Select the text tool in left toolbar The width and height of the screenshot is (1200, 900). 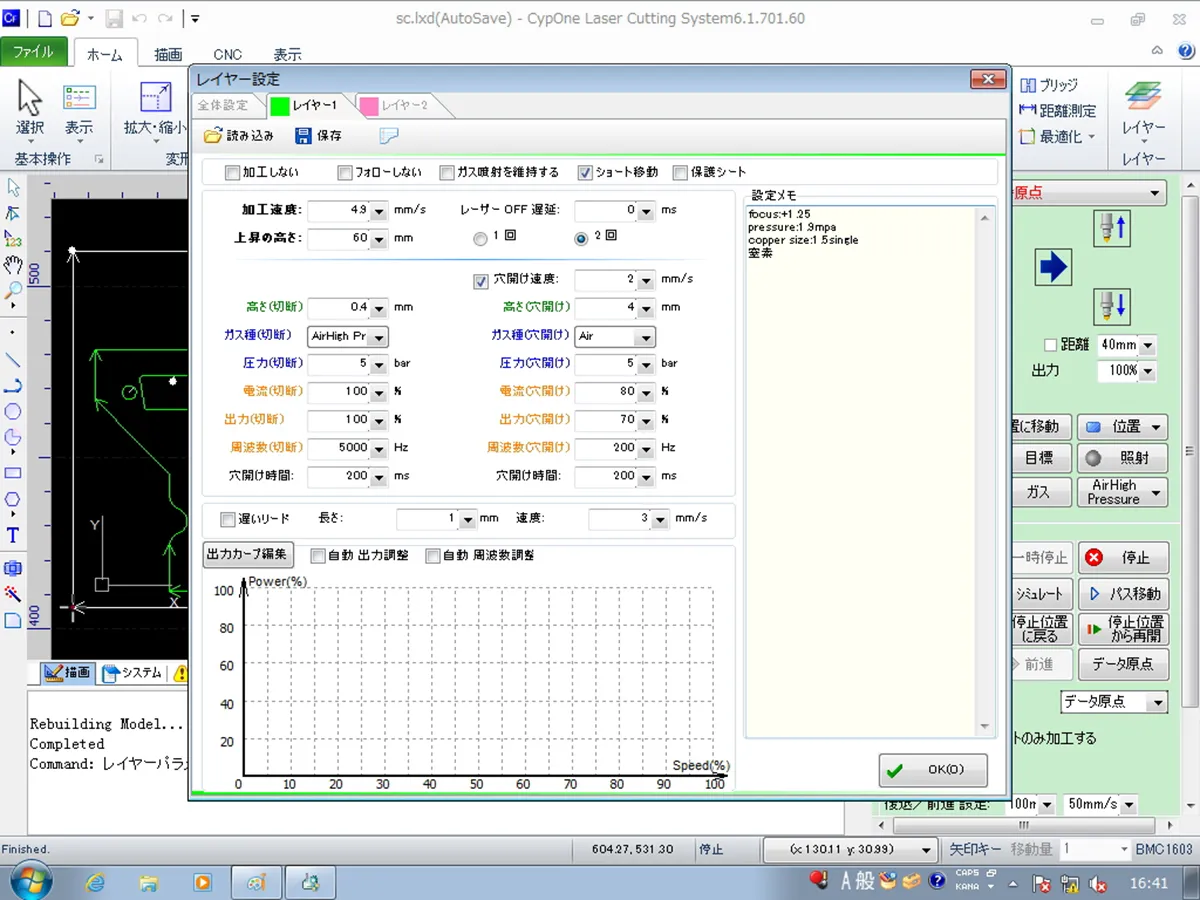(x=13, y=535)
